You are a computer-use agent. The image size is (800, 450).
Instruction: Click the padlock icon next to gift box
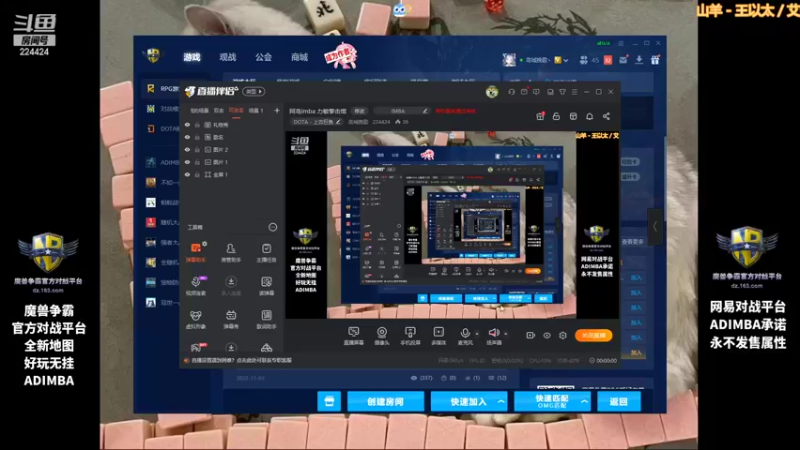click(x=556, y=116)
